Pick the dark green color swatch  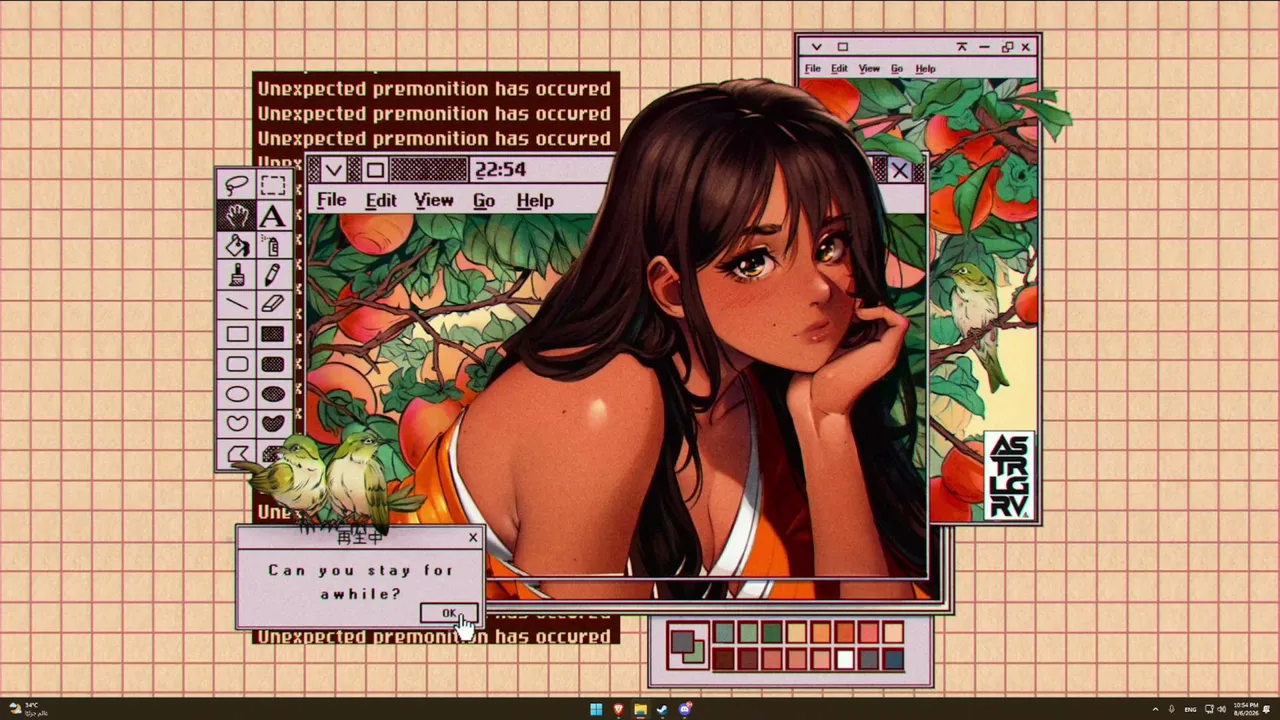point(772,633)
